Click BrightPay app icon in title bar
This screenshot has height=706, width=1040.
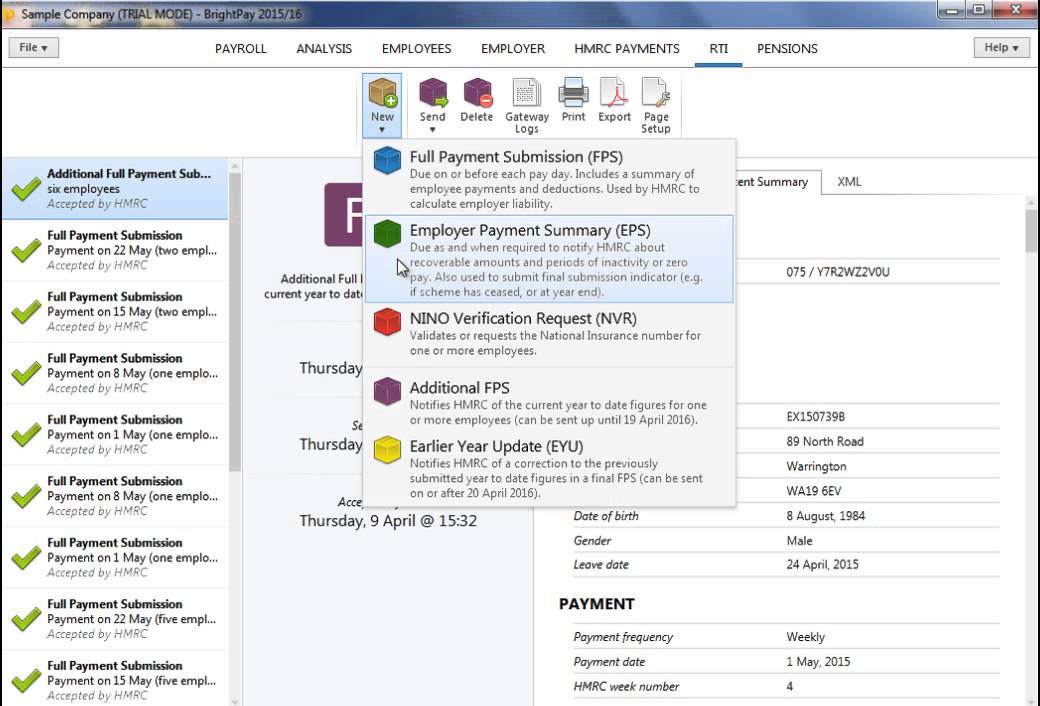tap(9, 14)
